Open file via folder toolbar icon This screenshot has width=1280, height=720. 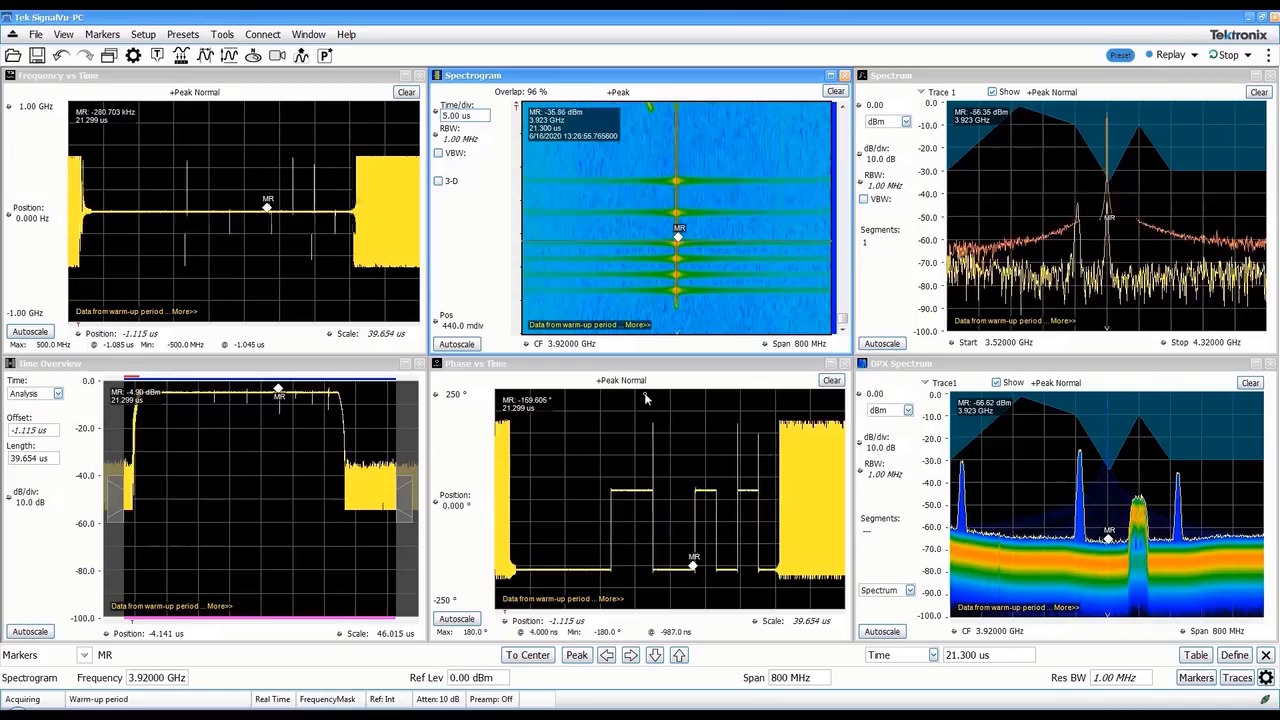(x=13, y=56)
